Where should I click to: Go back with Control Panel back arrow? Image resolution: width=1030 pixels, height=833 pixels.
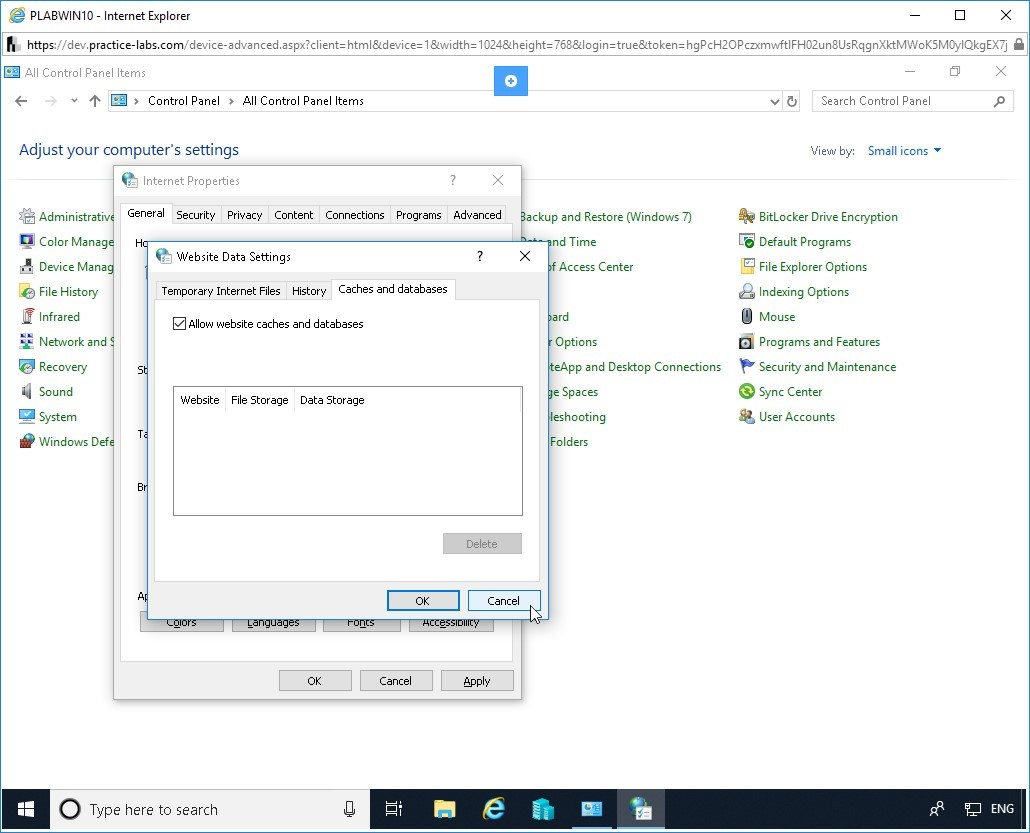(21, 101)
